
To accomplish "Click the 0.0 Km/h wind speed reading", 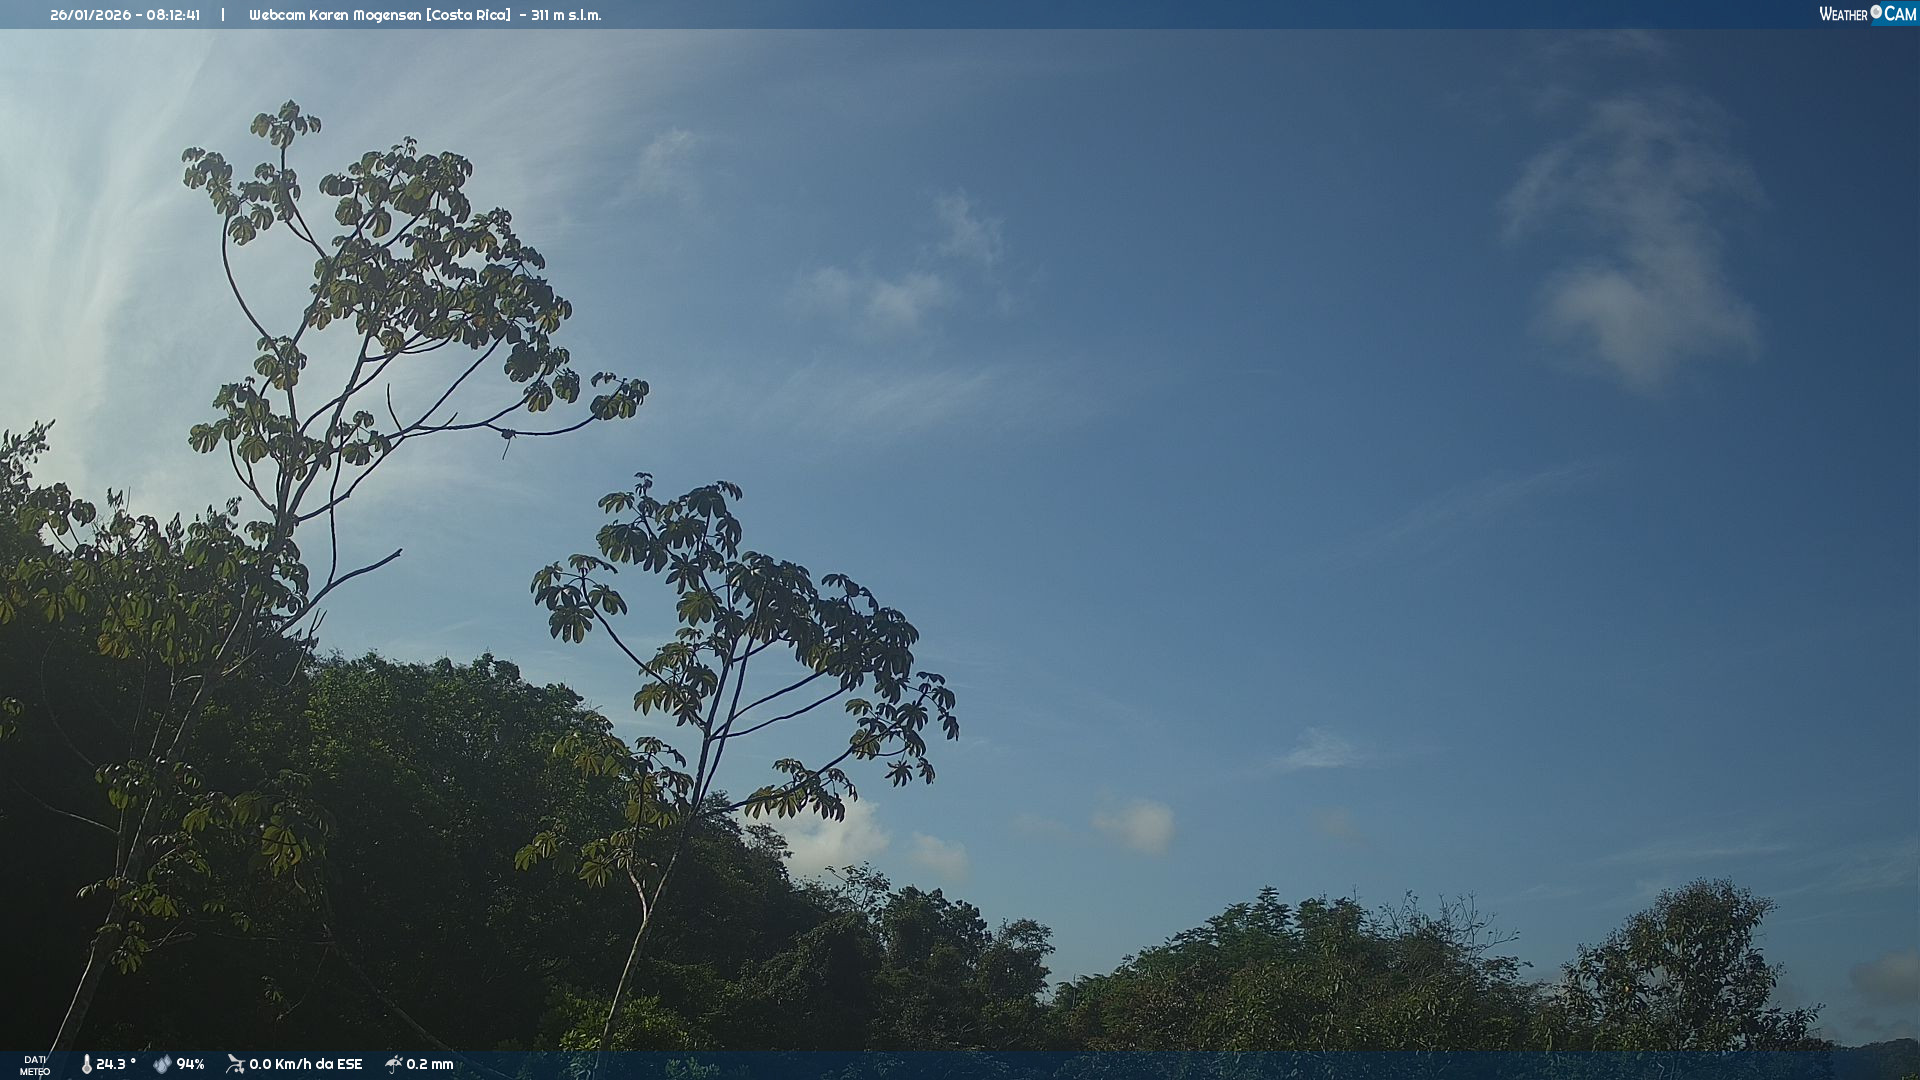I will (x=280, y=1064).
